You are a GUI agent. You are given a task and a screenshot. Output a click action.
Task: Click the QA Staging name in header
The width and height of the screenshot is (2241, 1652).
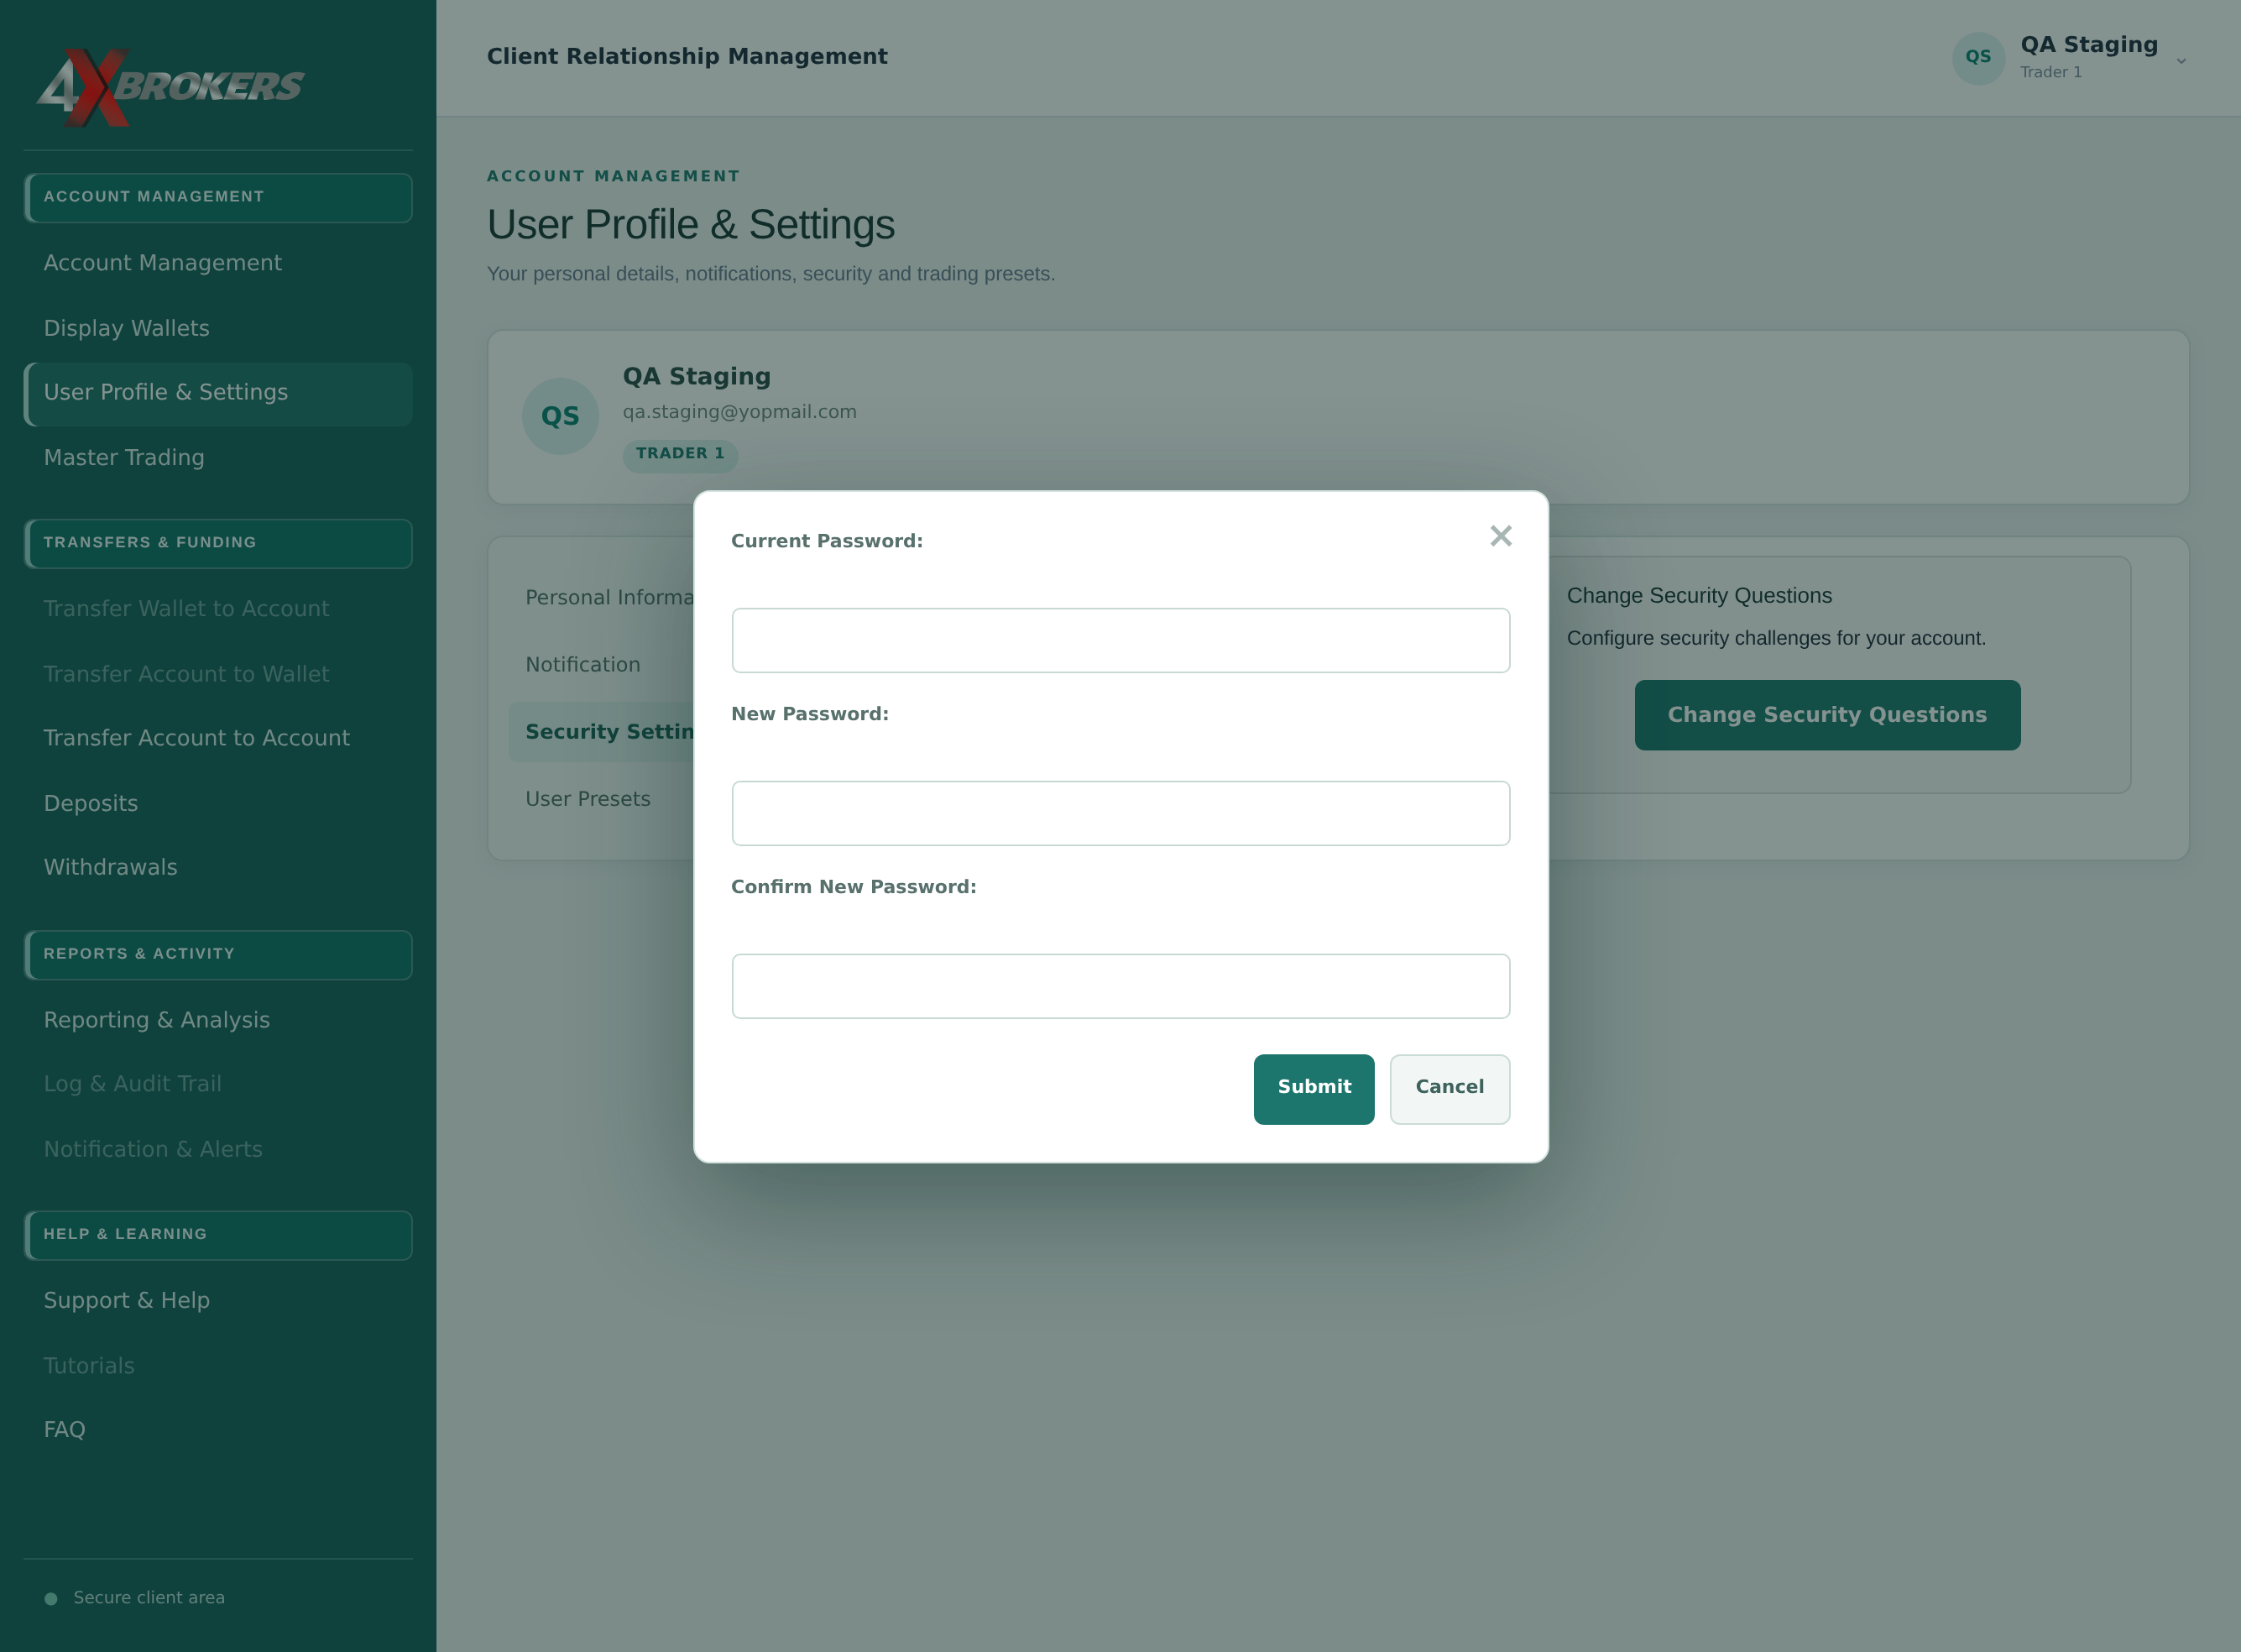click(2089, 45)
